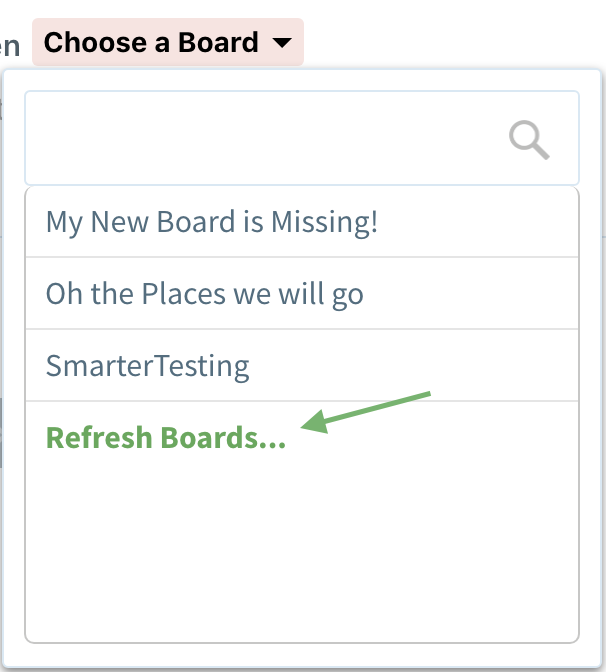Collapse the board list using the dropdown caret
The height and width of the screenshot is (672, 606).
[282, 43]
